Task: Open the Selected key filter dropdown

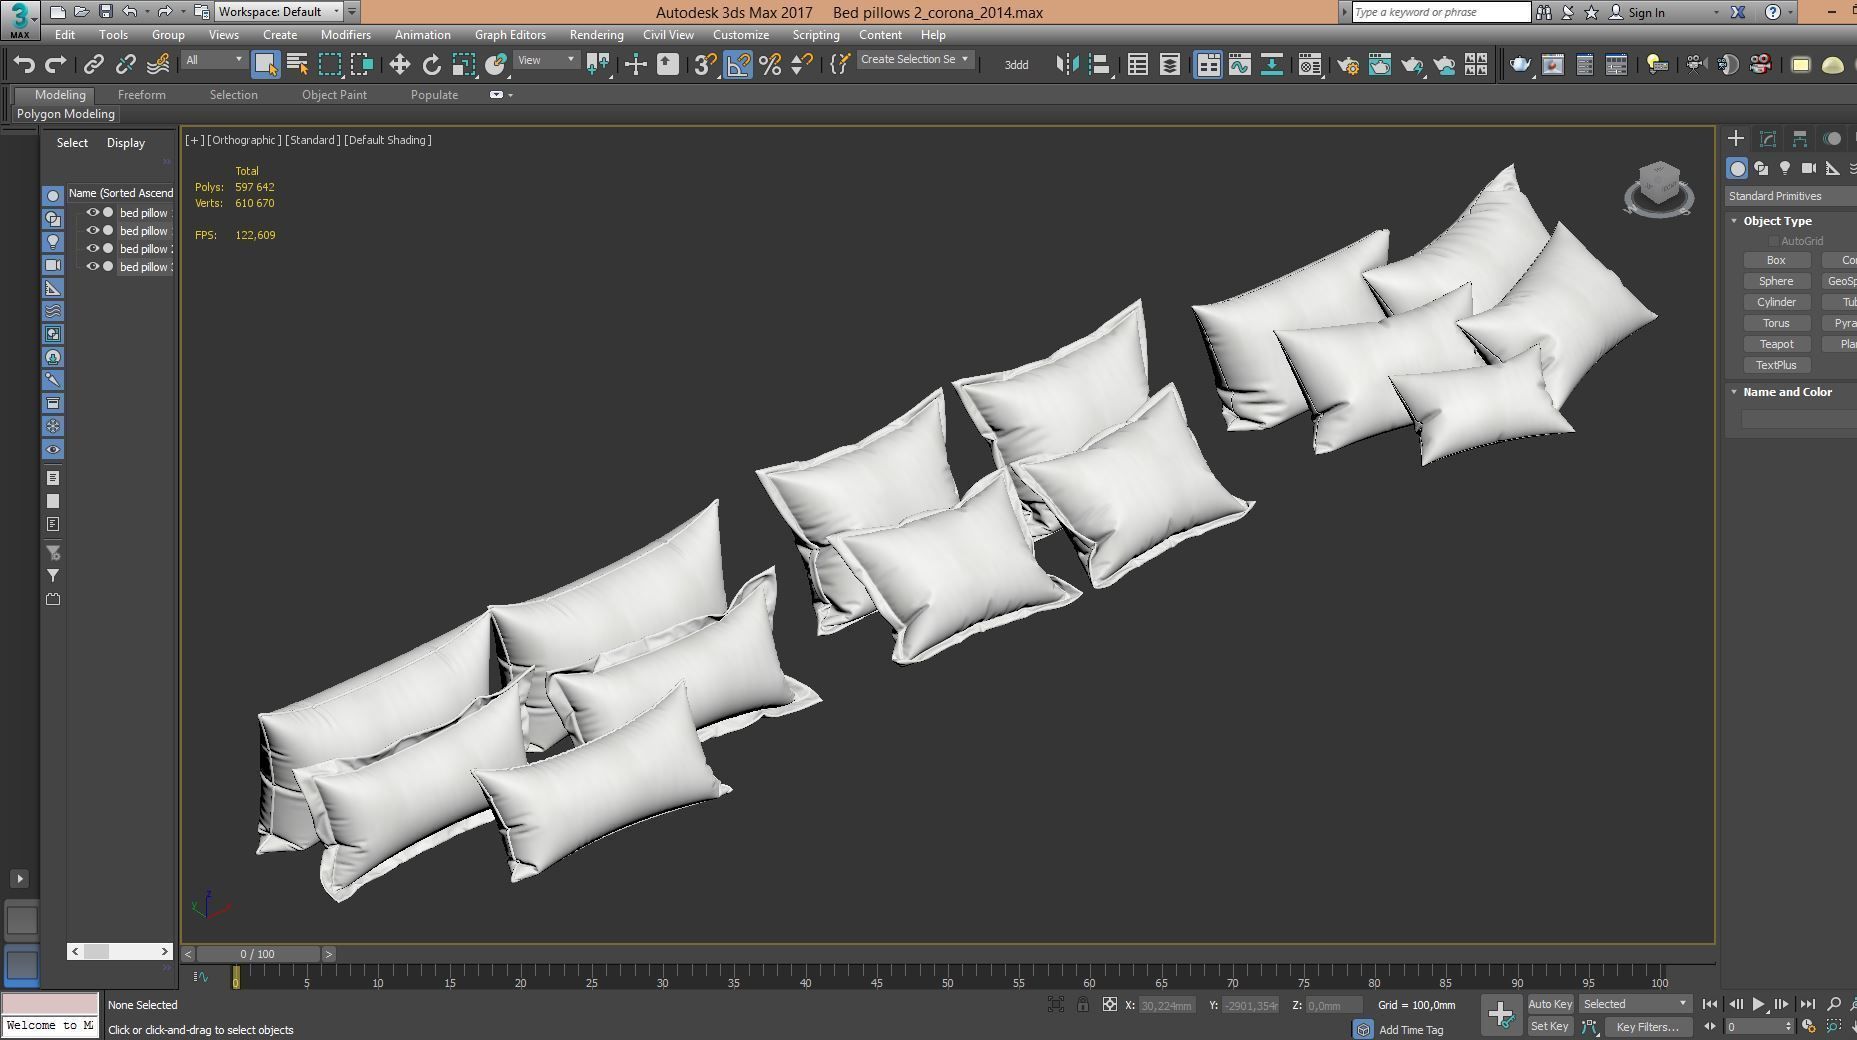Action: tap(1635, 1004)
